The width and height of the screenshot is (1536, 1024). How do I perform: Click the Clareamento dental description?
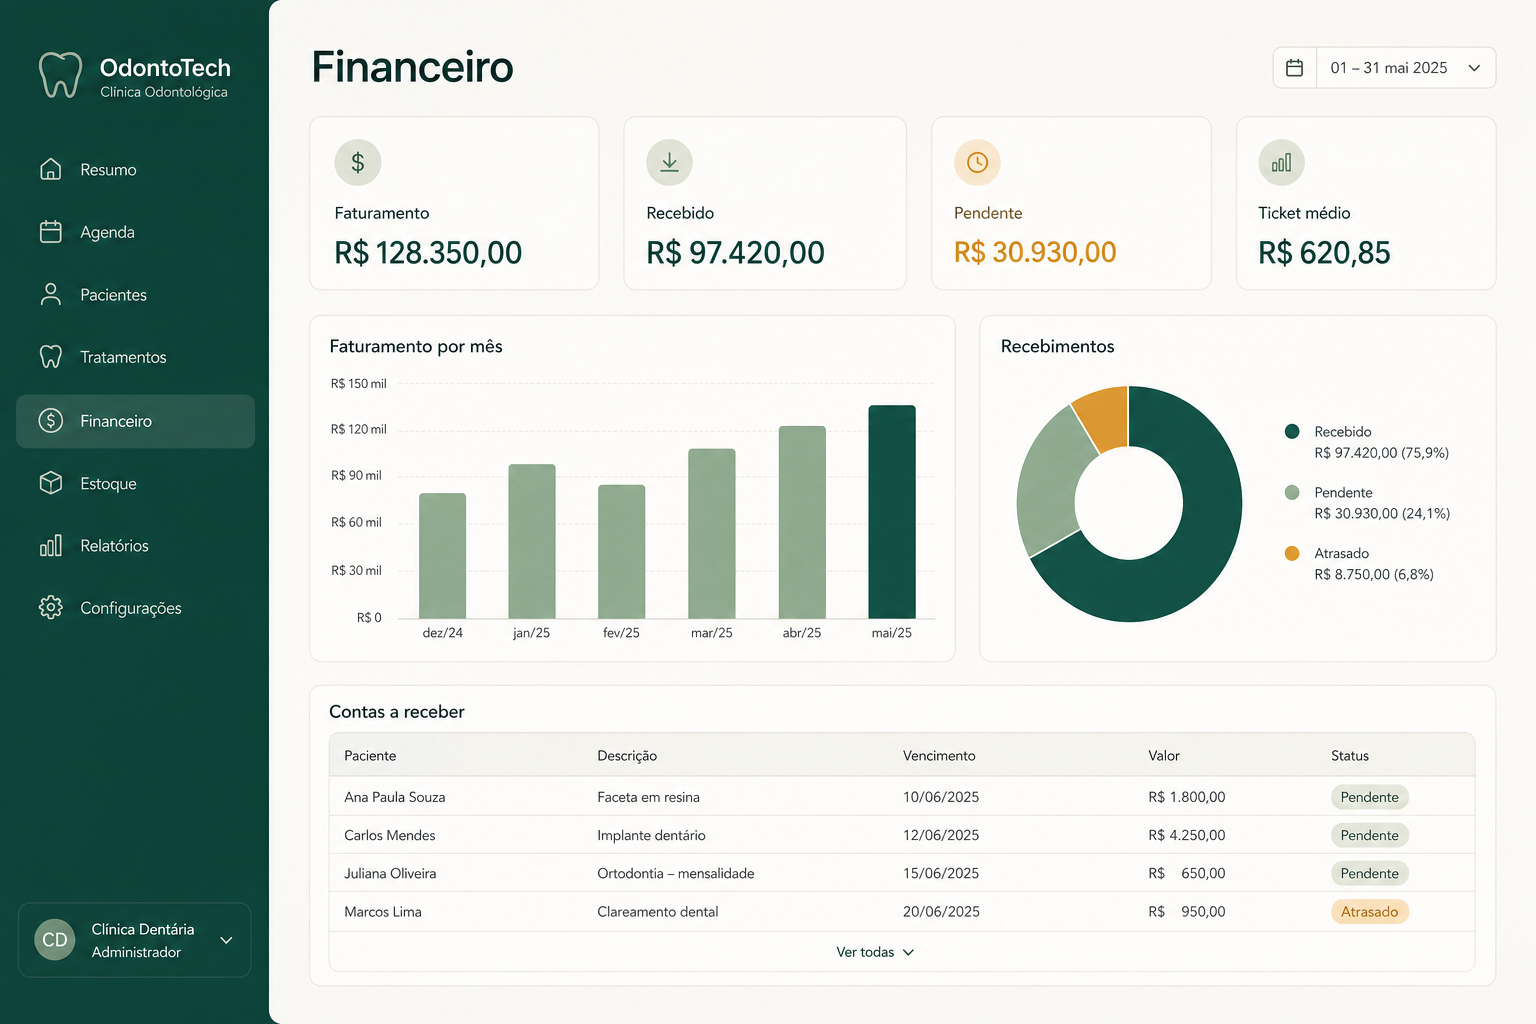658,911
